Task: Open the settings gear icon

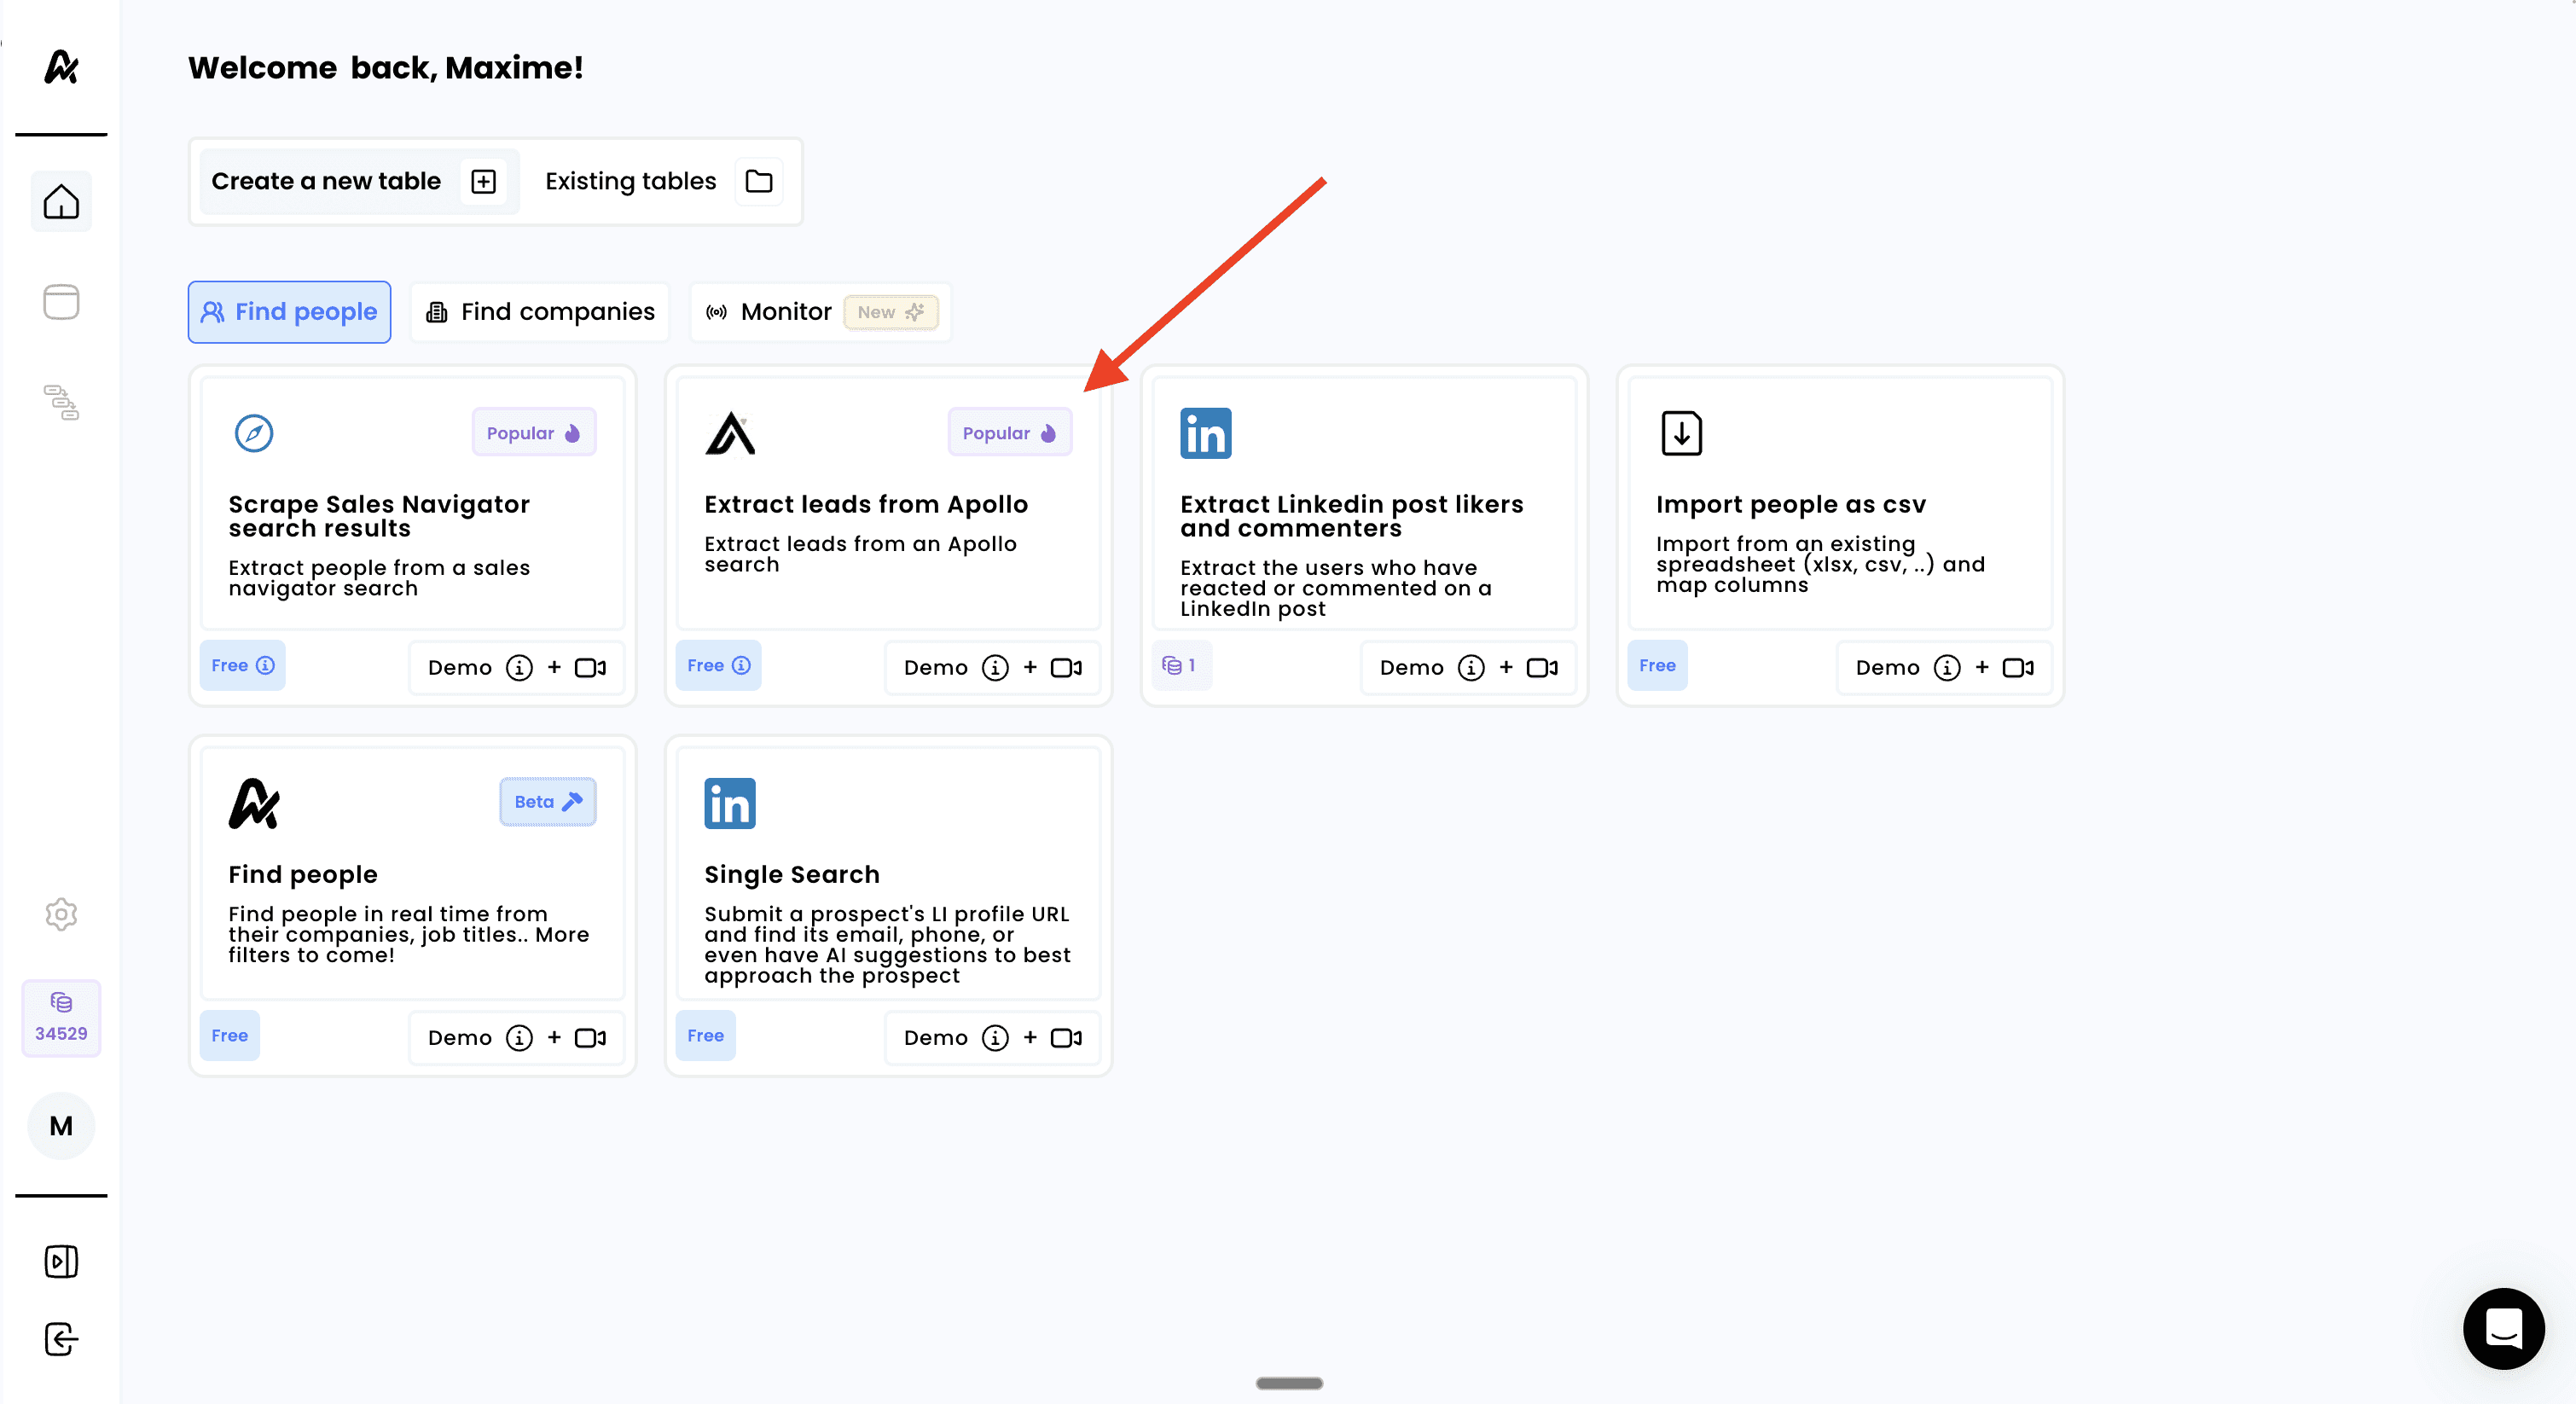Action: point(61,914)
